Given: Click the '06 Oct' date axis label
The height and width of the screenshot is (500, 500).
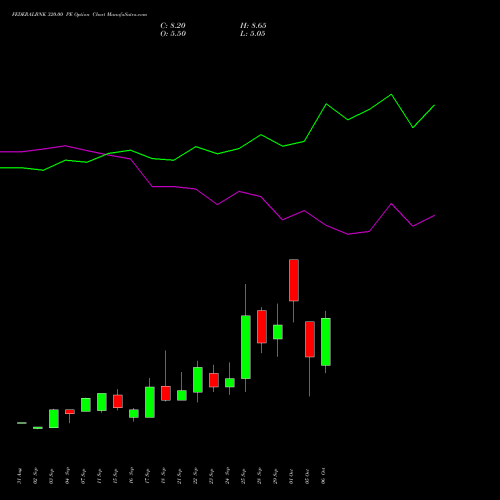Looking at the screenshot, I should click(x=323, y=476).
